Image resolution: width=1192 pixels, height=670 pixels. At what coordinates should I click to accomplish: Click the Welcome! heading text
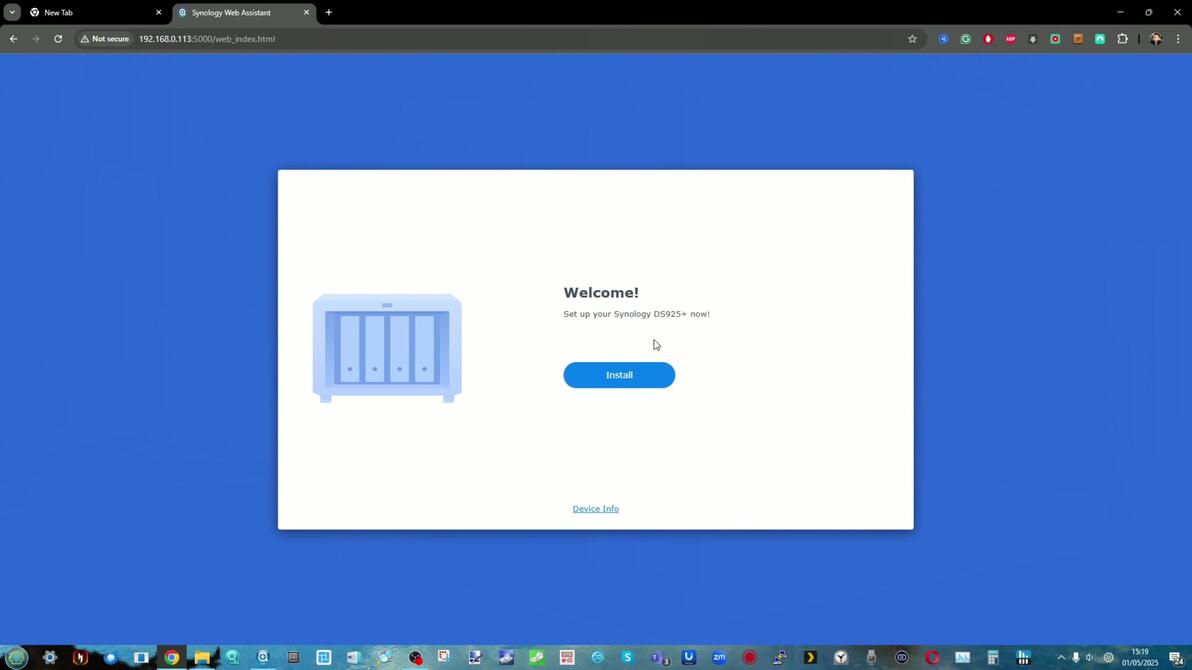(x=601, y=293)
